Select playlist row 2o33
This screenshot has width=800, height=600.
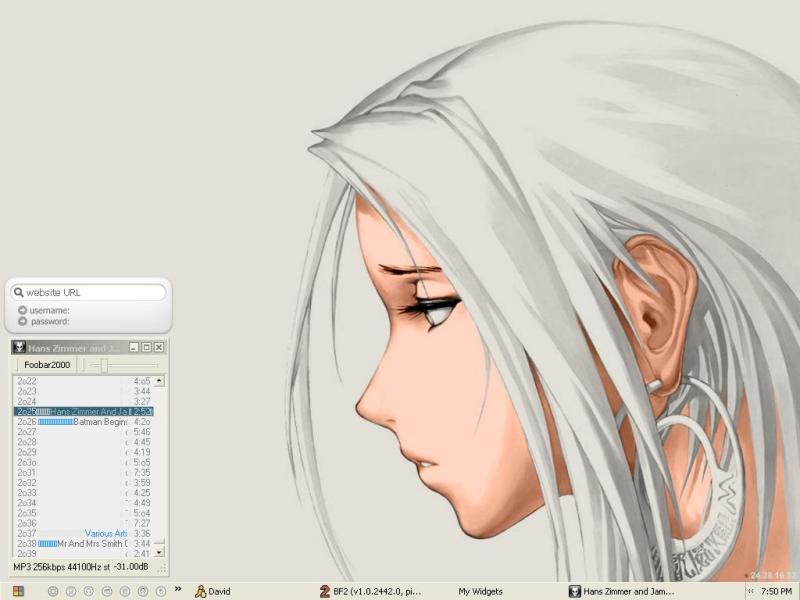pos(84,493)
